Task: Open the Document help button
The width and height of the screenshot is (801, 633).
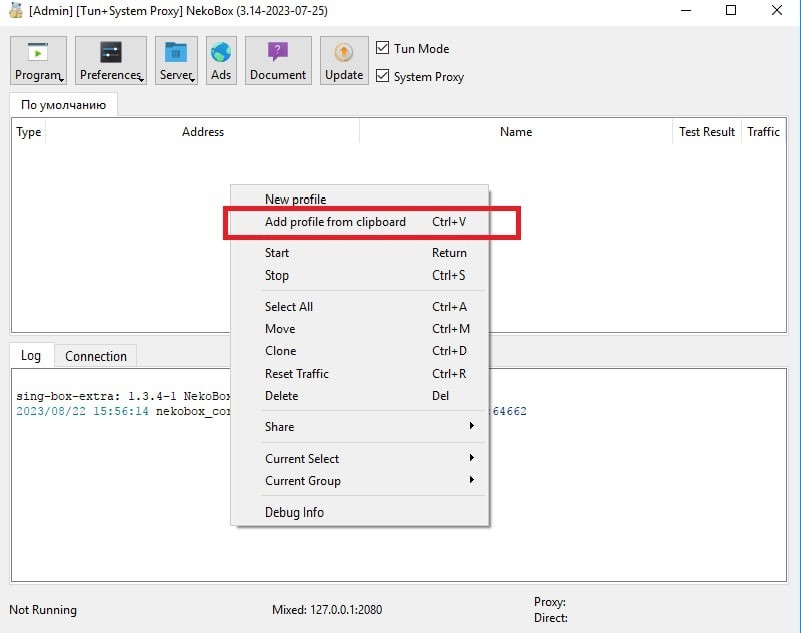Action: pos(278,61)
